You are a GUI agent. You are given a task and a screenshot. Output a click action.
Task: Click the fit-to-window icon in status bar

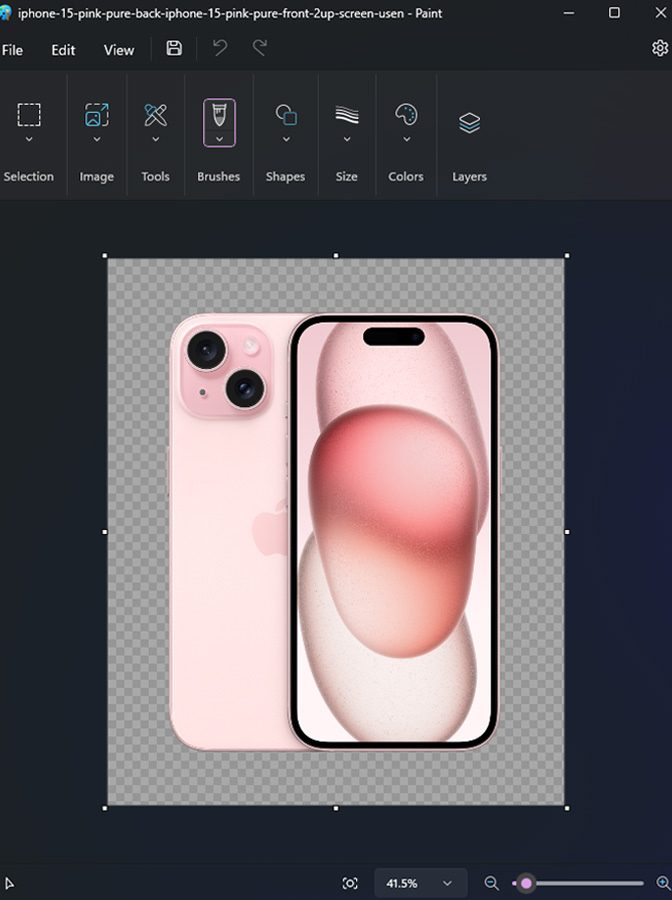pos(350,883)
